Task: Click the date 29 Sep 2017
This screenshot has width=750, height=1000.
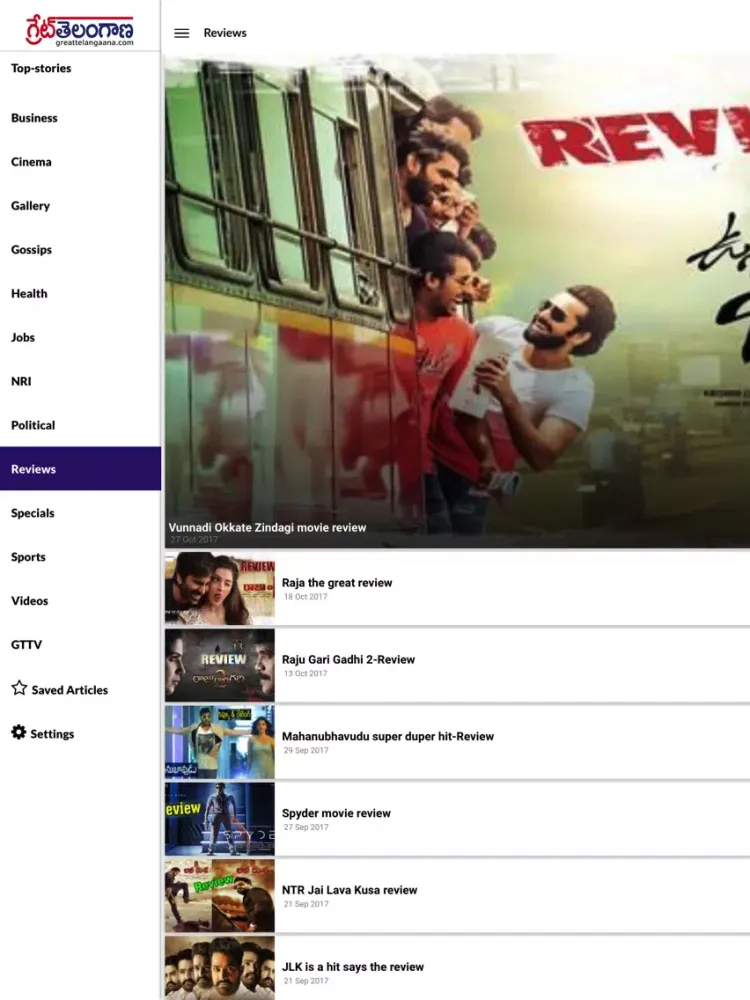Action: point(306,751)
